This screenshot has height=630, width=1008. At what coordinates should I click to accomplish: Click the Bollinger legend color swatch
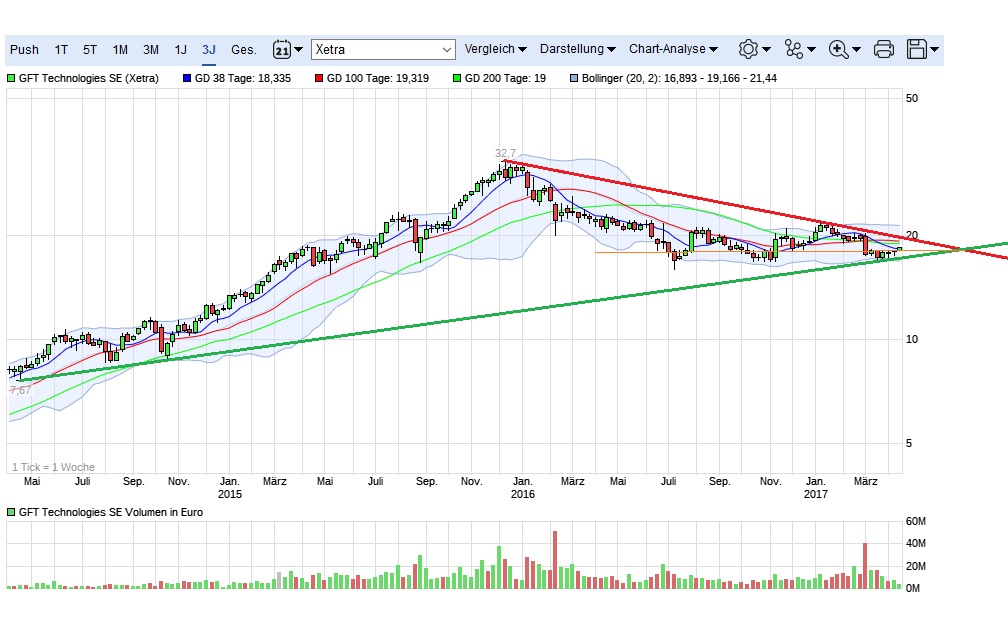pyautogui.click(x=574, y=78)
